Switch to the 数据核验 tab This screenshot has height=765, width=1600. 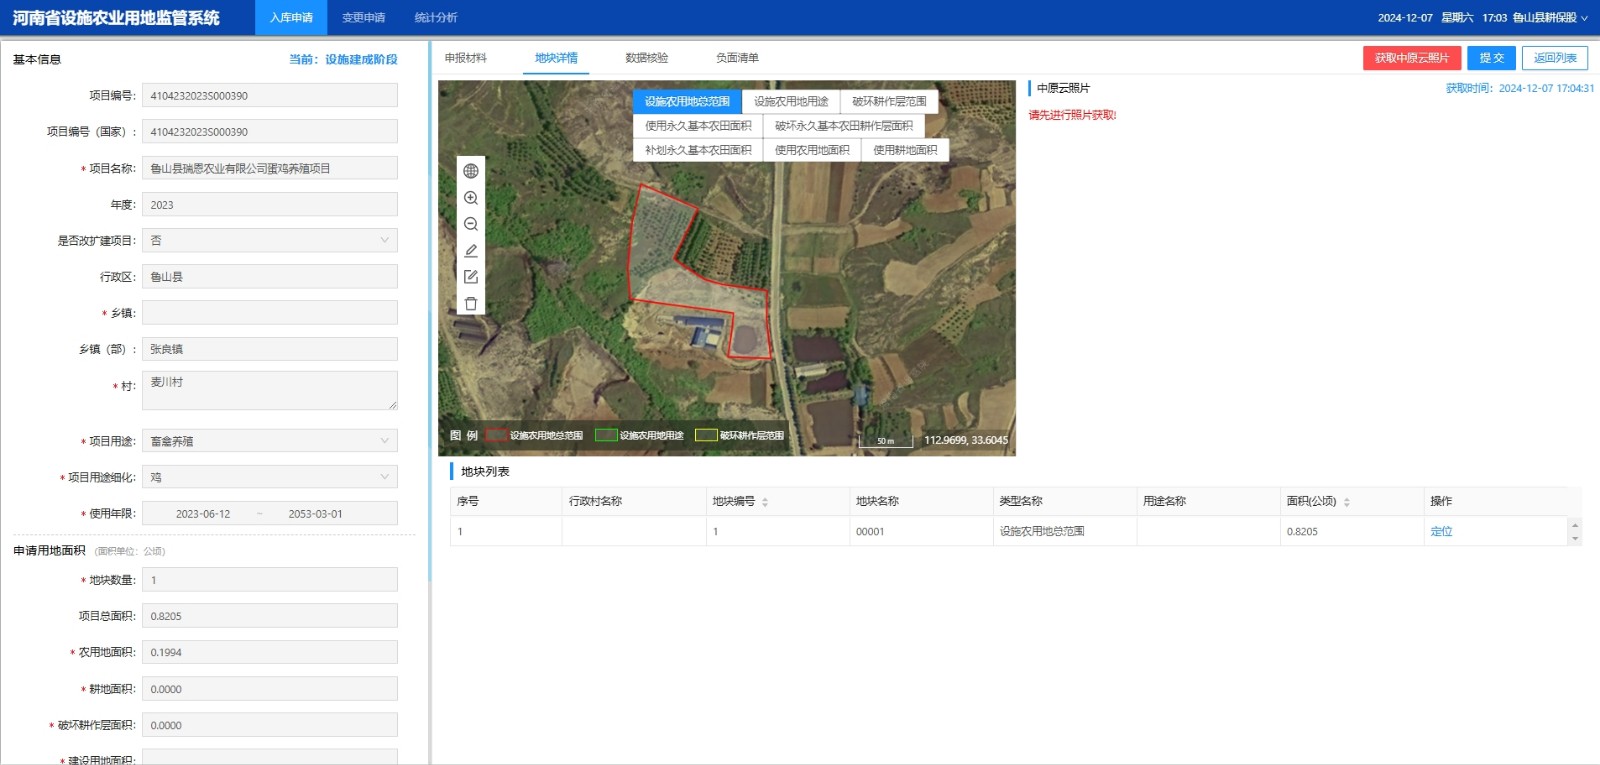(x=647, y=58)
